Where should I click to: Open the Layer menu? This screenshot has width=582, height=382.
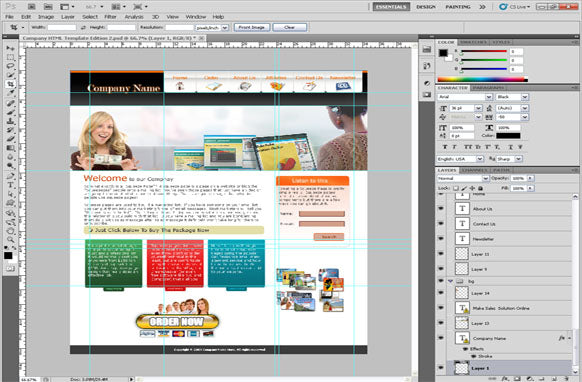pyautogui.click(x=68, y=17)
